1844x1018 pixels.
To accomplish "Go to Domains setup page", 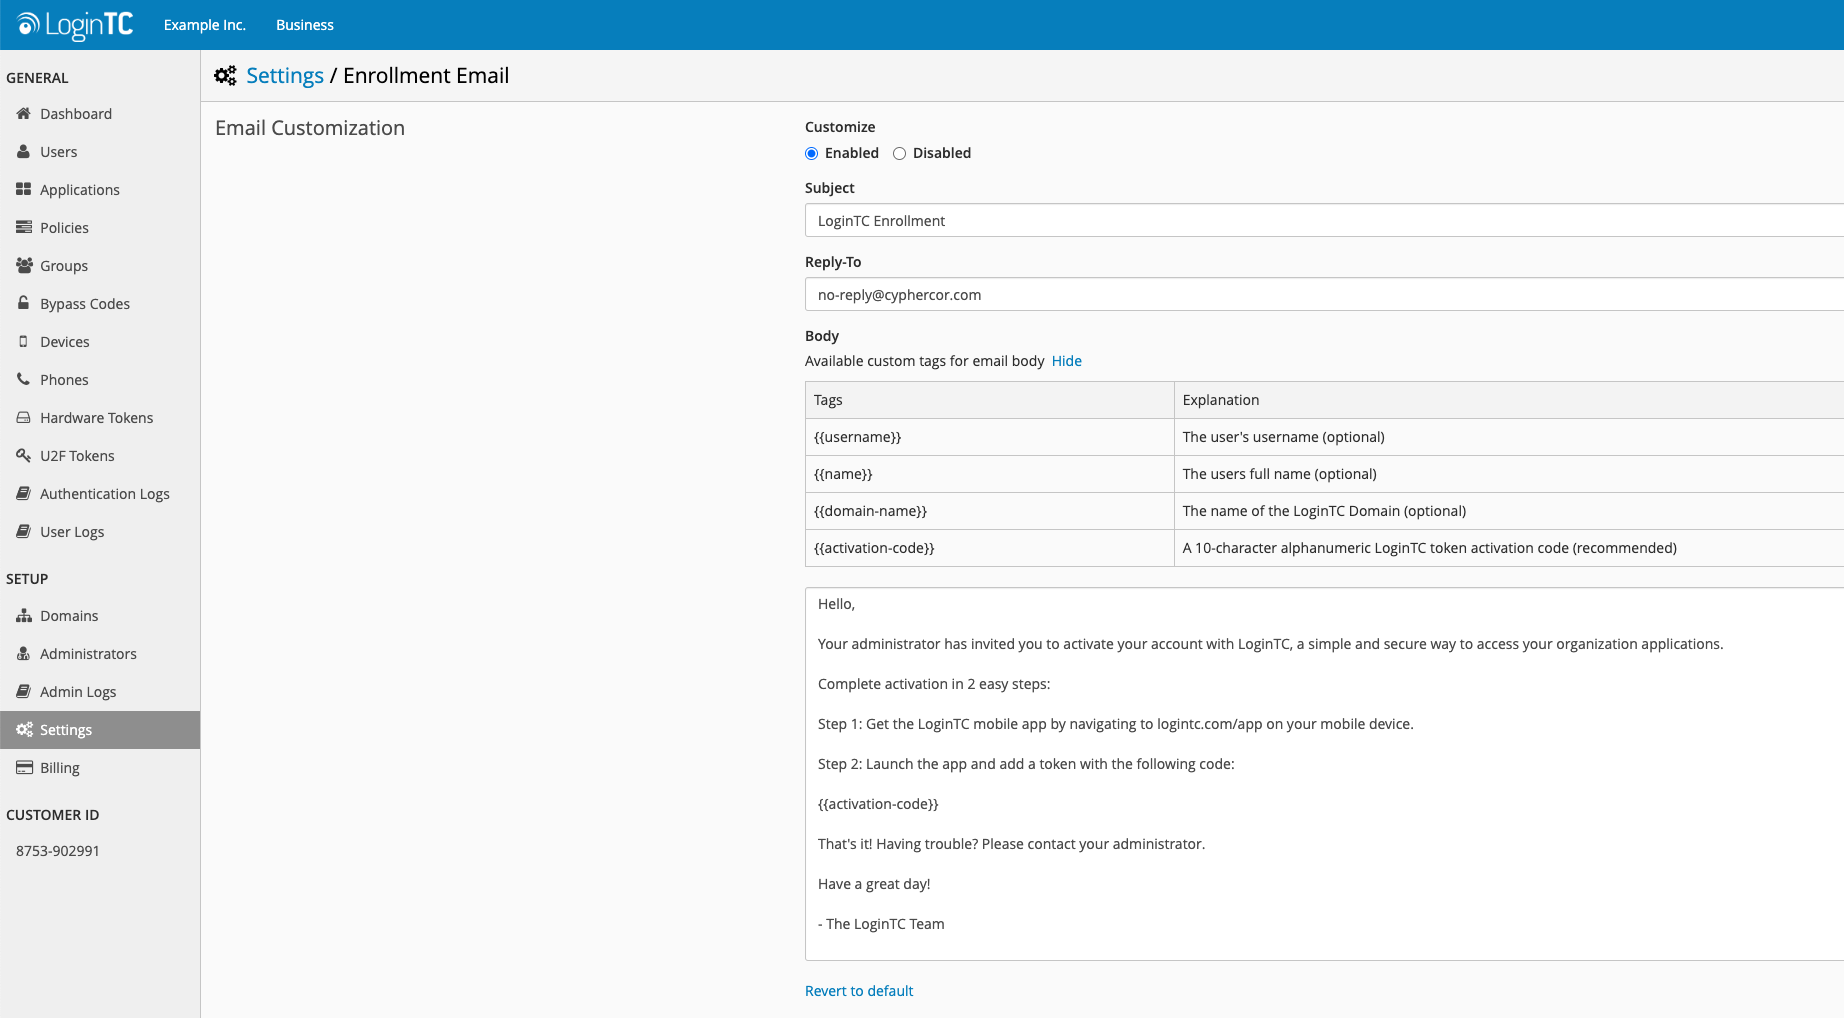I will tap(100, 616).
